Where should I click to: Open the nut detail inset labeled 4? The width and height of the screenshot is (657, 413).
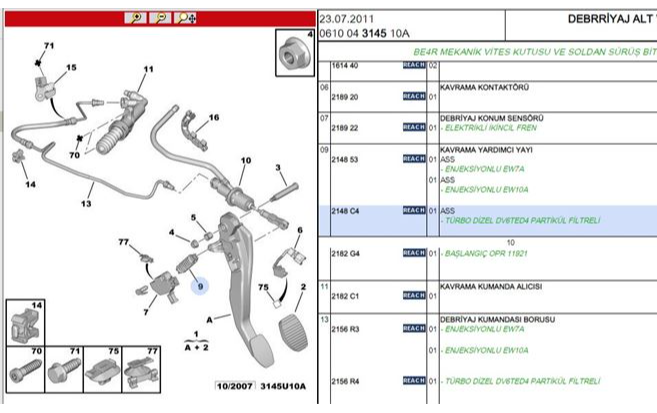pyautogui.click(x=295, y=53)
